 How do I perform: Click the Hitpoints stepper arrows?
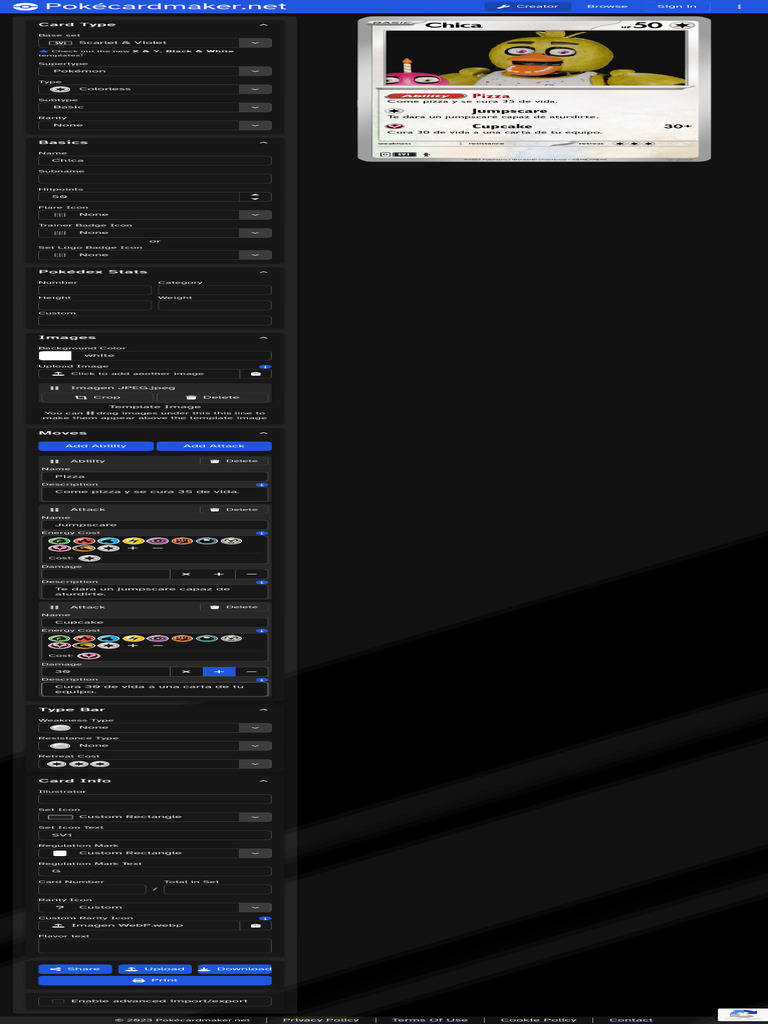coord(255,197)
